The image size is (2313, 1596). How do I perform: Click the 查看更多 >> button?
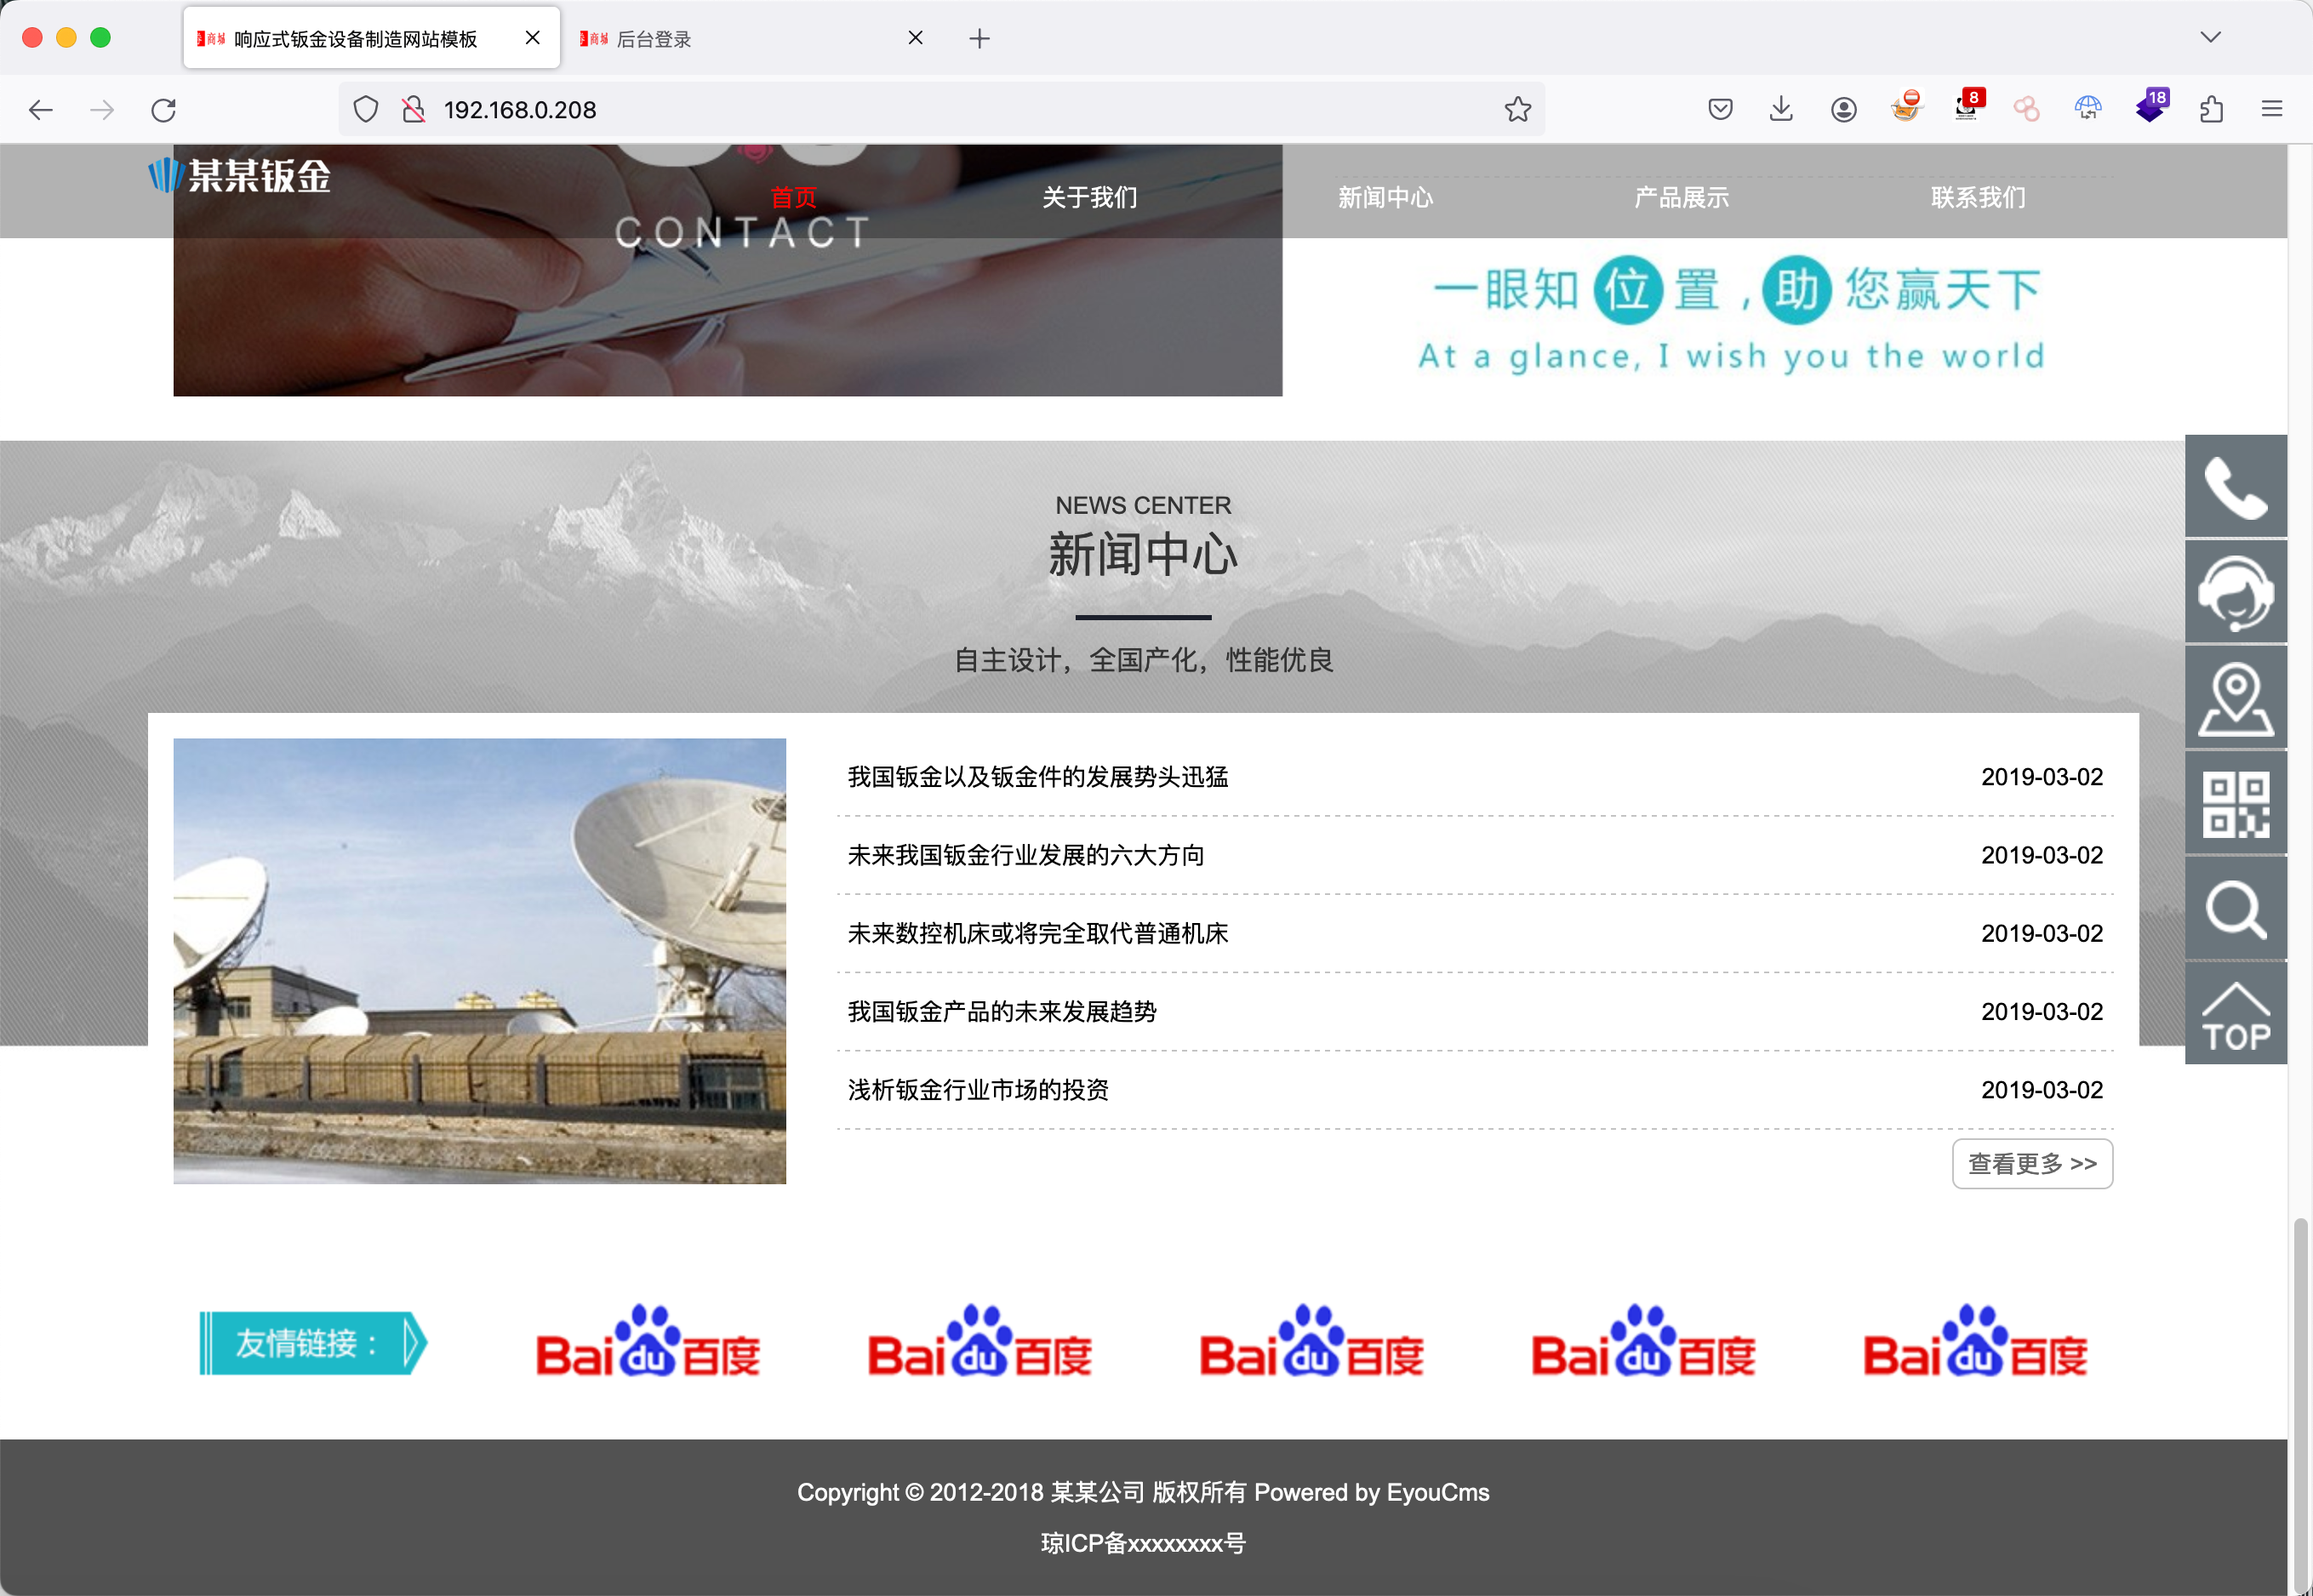click(x=2031, y=1163)
